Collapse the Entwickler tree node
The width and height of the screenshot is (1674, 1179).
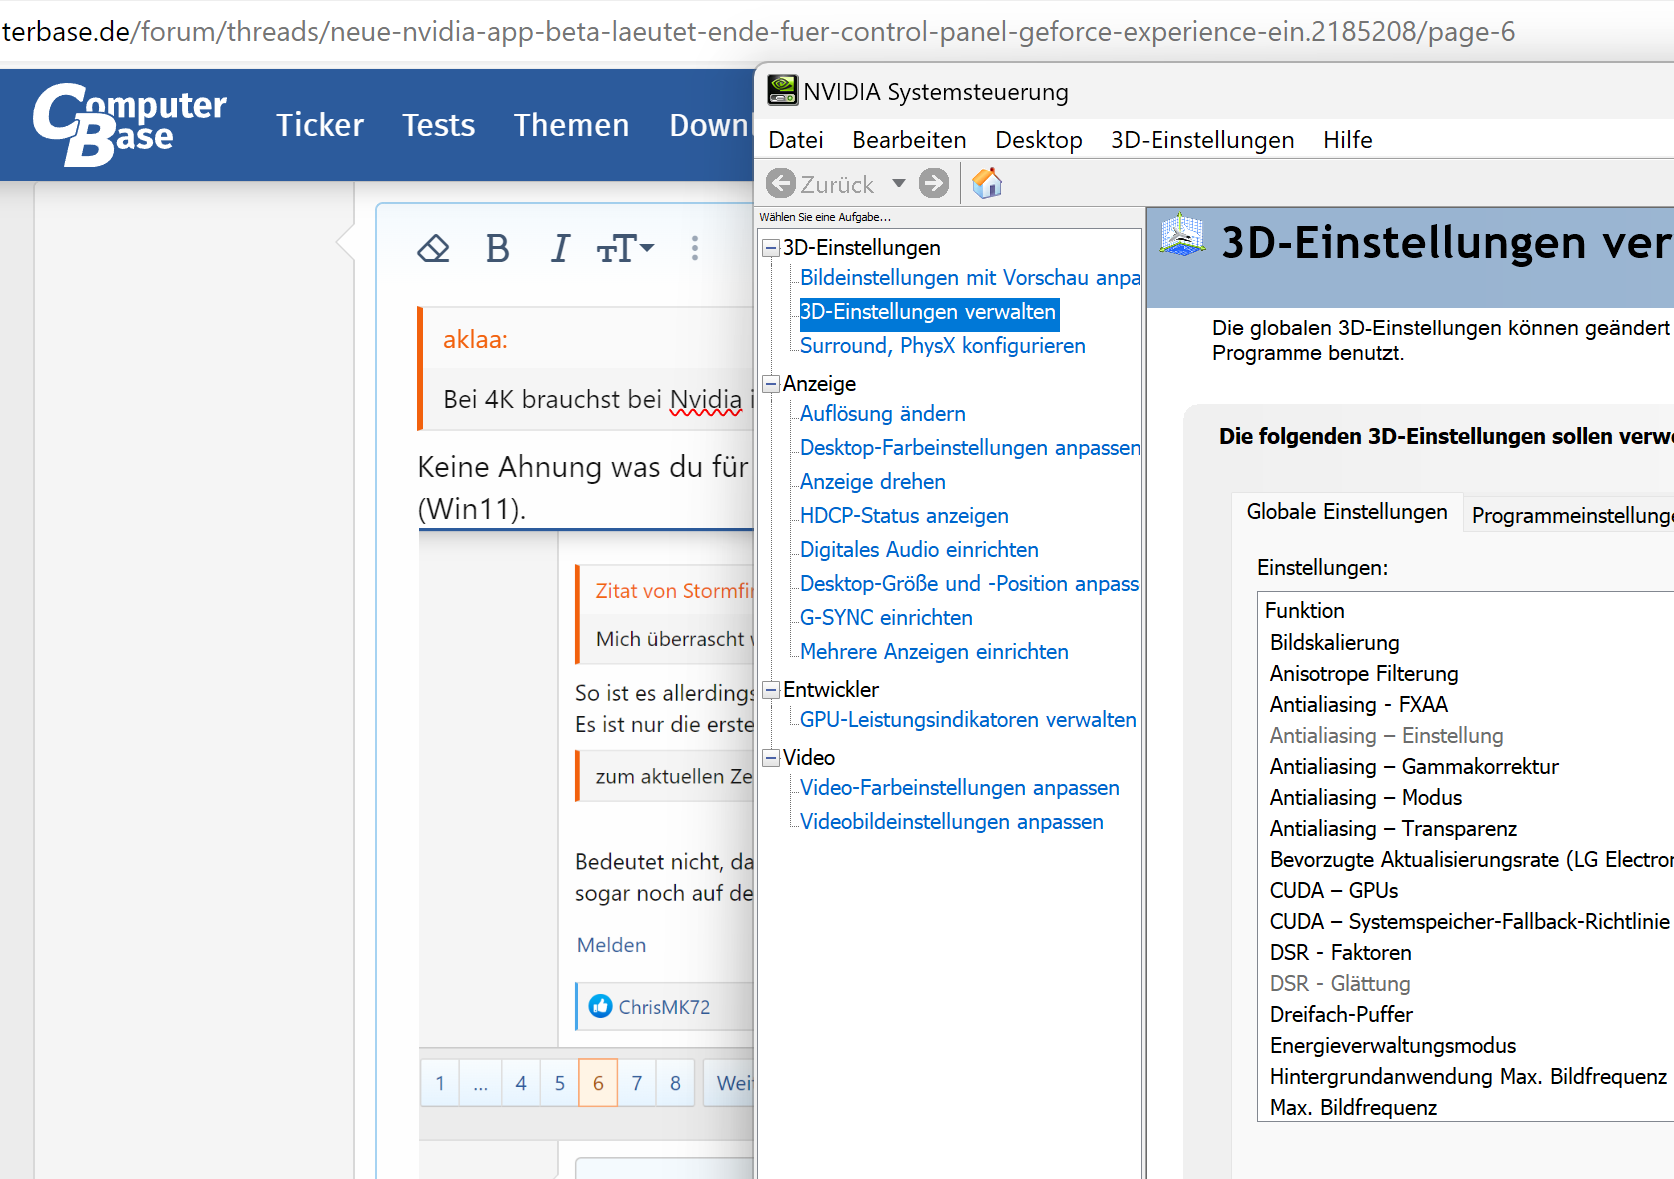771,690
